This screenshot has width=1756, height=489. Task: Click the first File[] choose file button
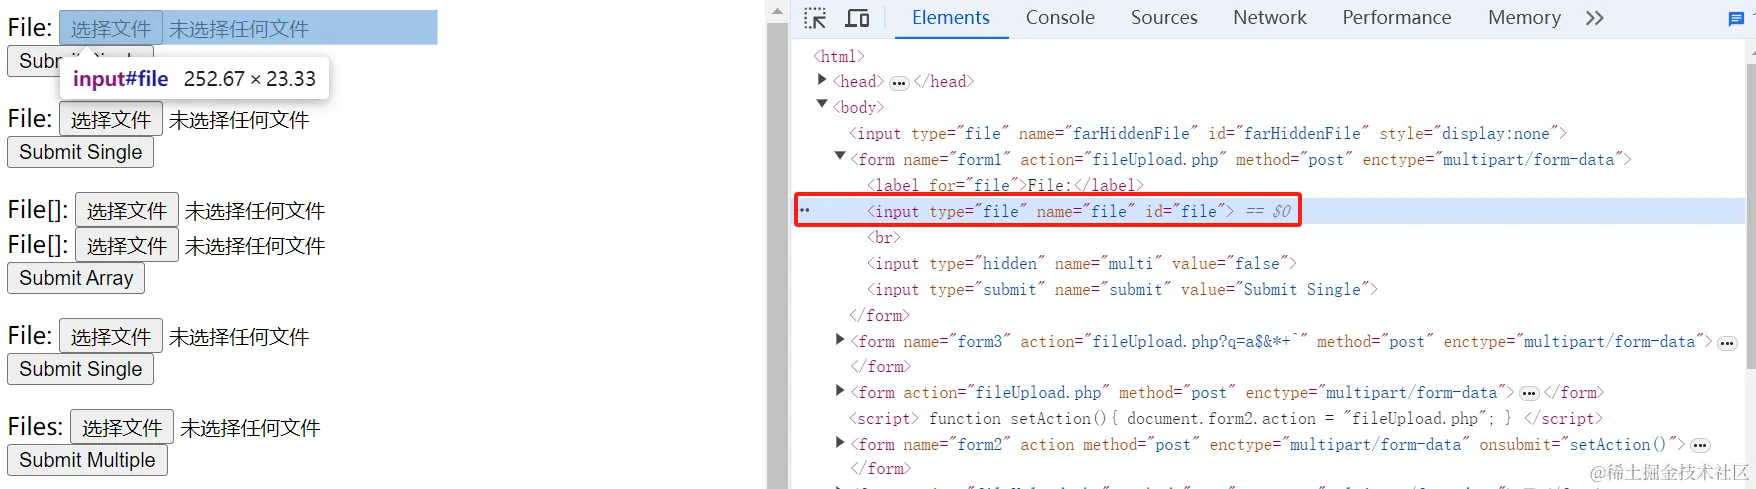click(127, 211)
